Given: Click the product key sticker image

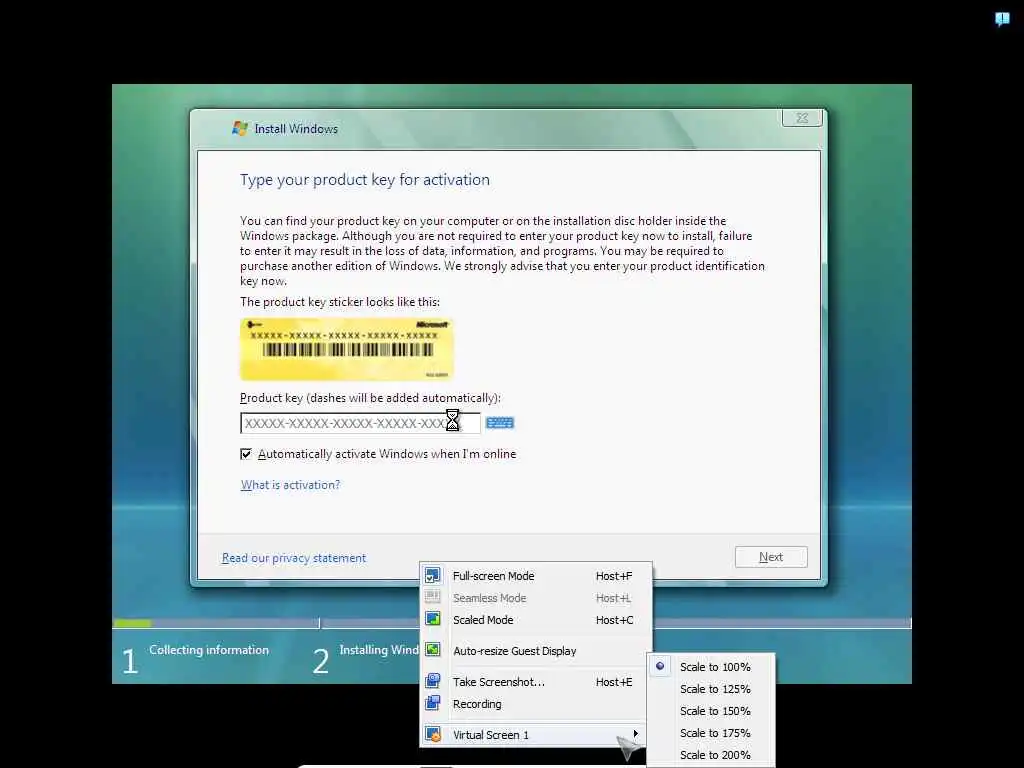Looking at the screenshot, I should coord(346,349).
